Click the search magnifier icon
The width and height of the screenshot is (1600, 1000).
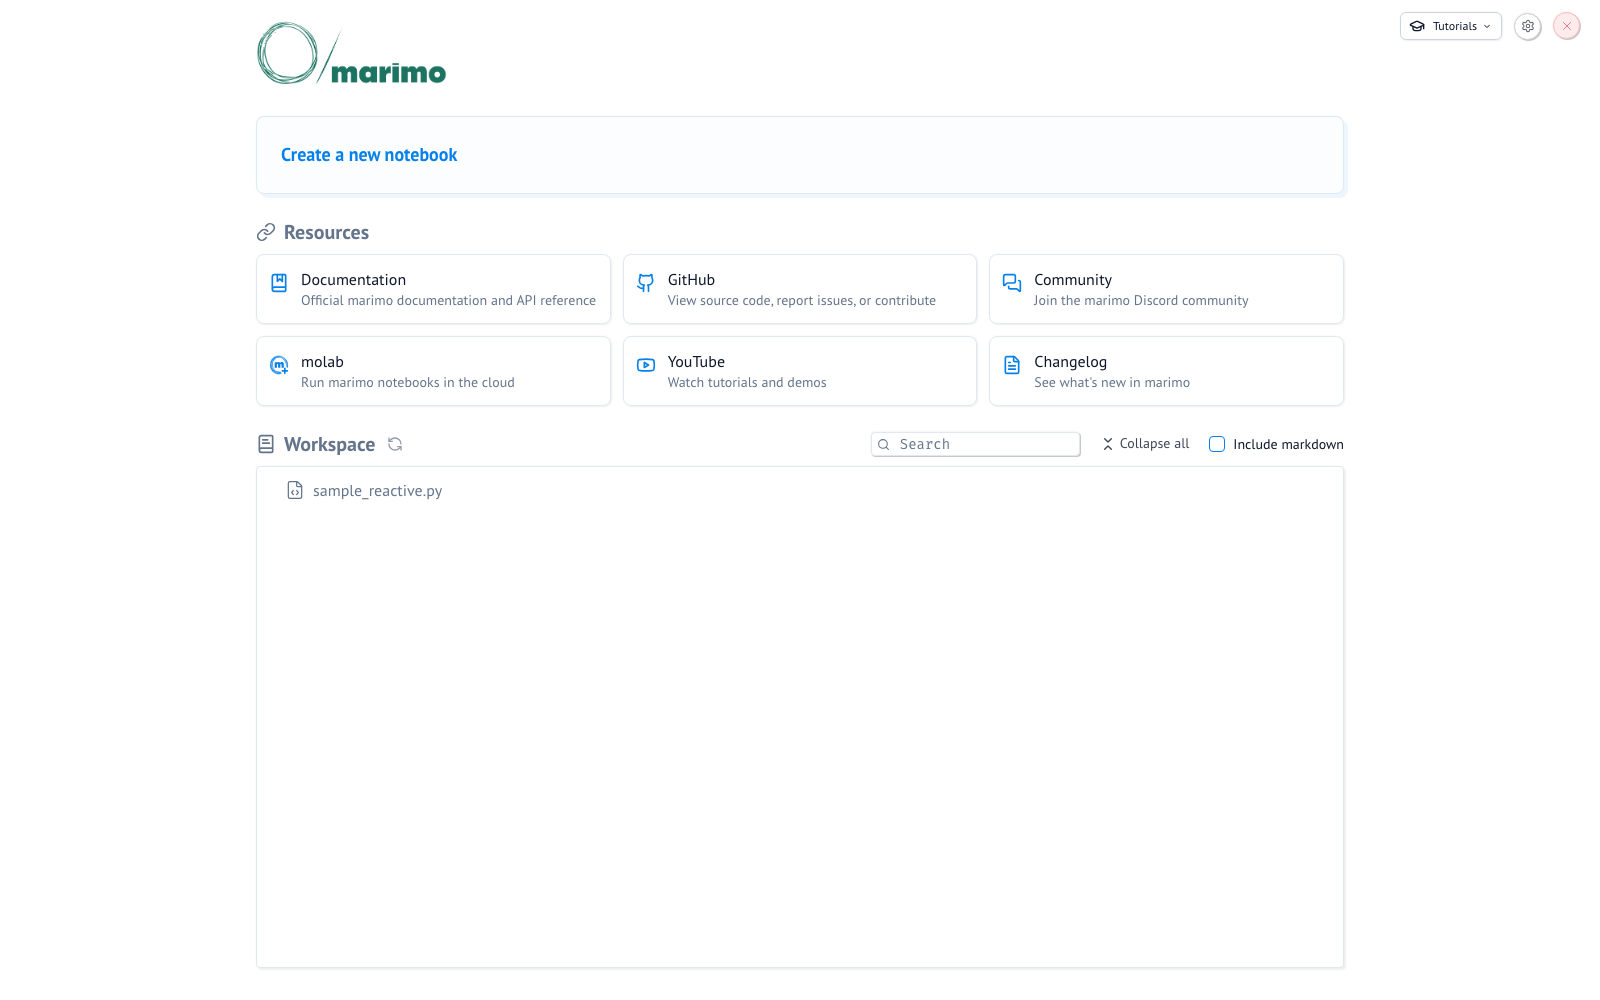click(884, 445)
